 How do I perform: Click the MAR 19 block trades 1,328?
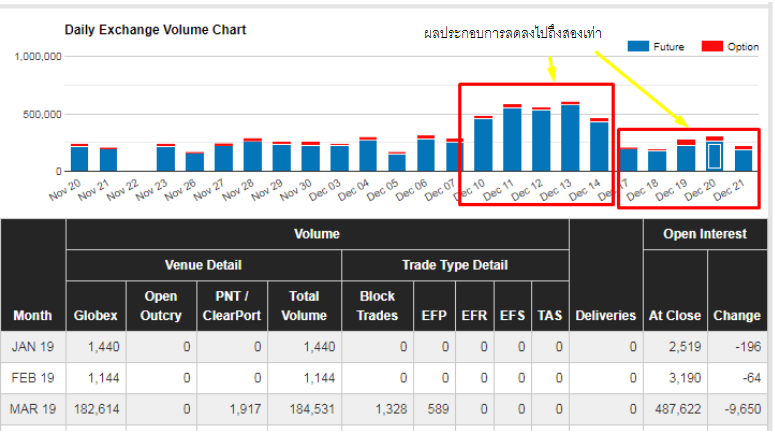click(x=391, y=409)
